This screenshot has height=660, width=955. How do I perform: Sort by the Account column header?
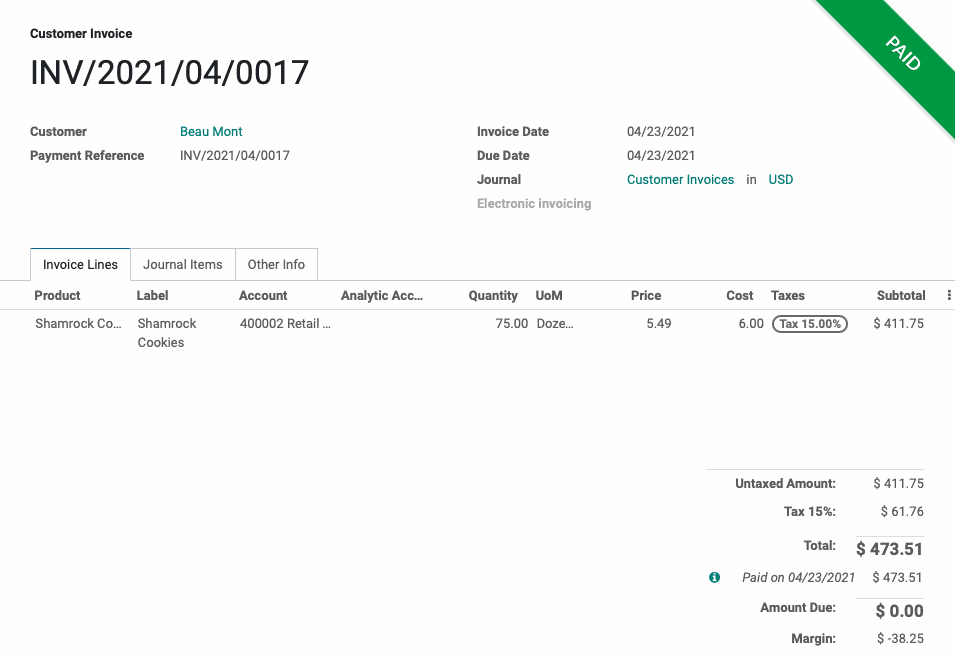(263, 295)
